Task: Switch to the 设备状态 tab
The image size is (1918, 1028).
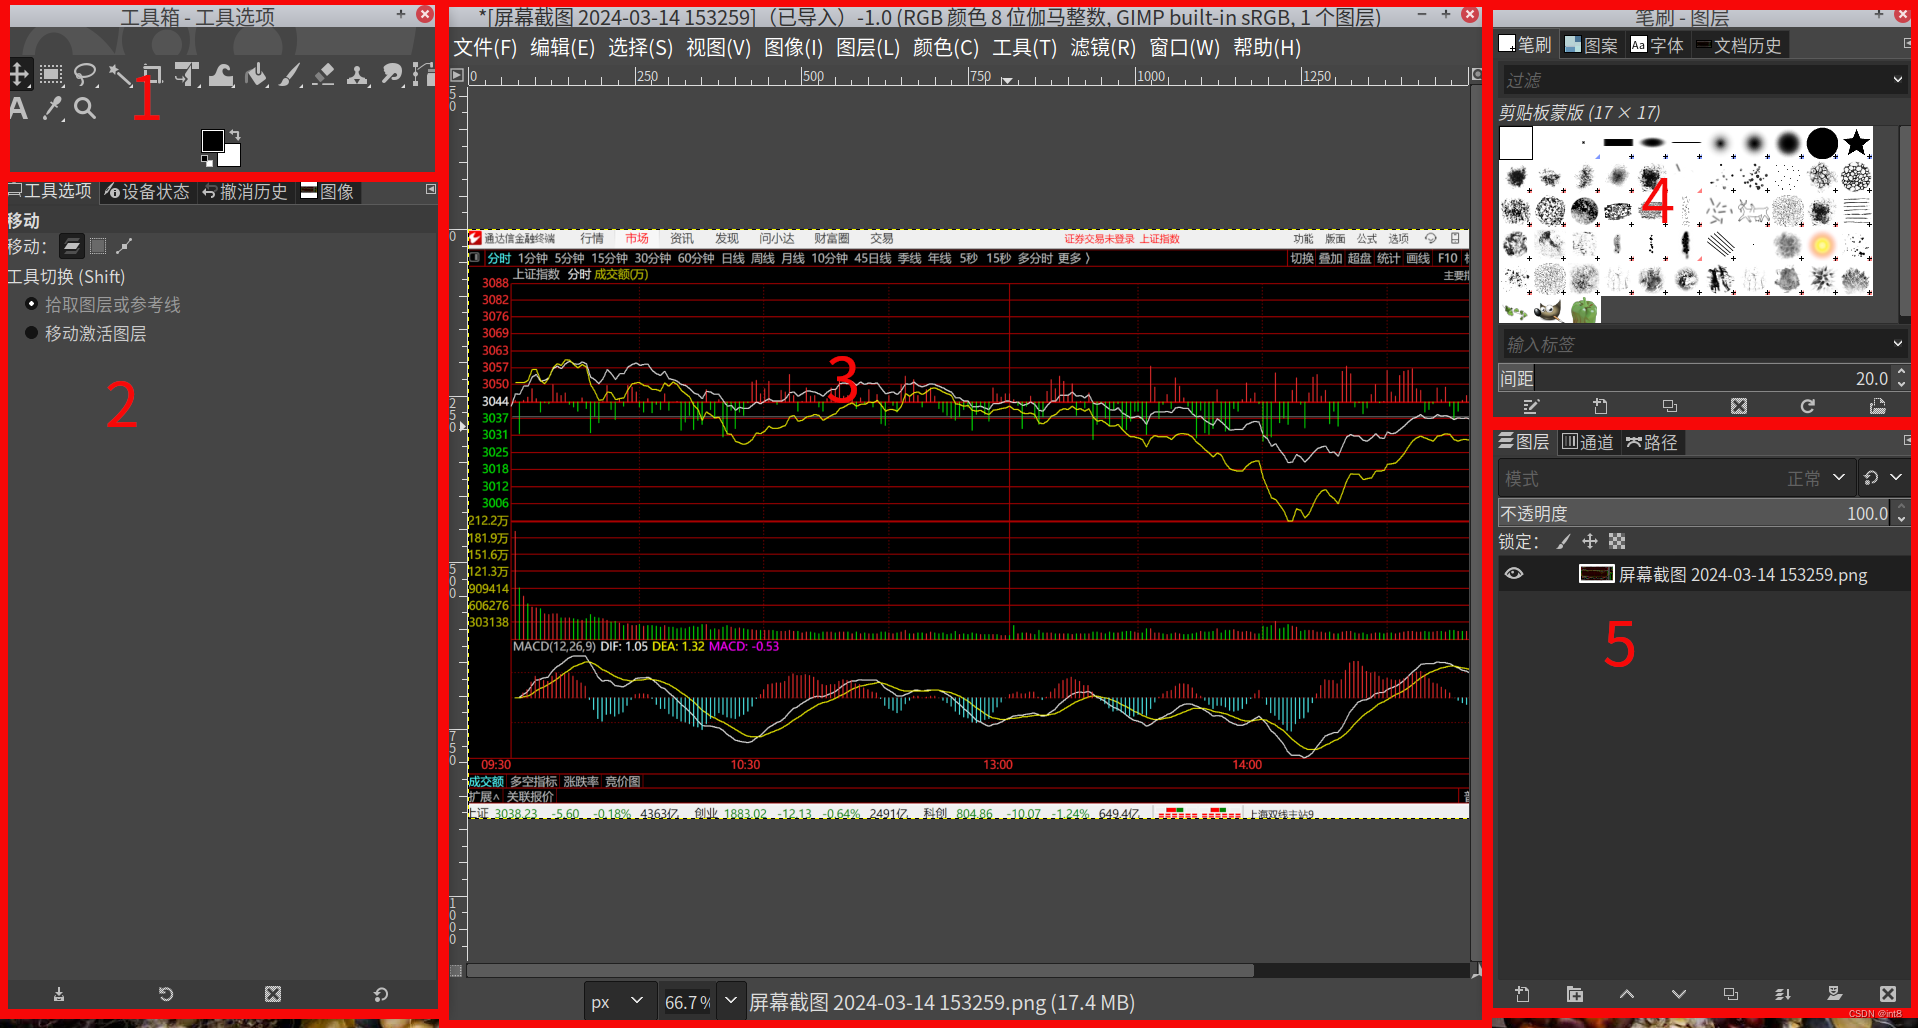Action: click(x=148, y=191)
